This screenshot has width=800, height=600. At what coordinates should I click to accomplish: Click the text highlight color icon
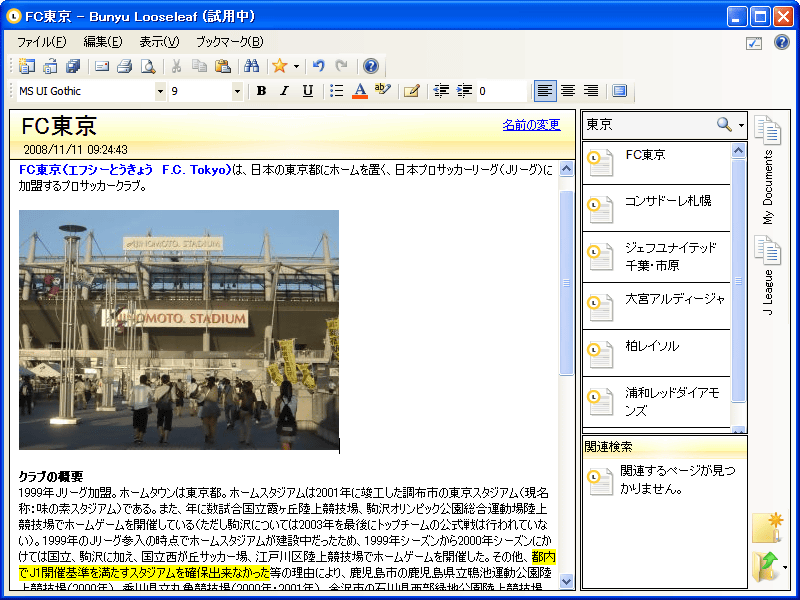[383, 90]
